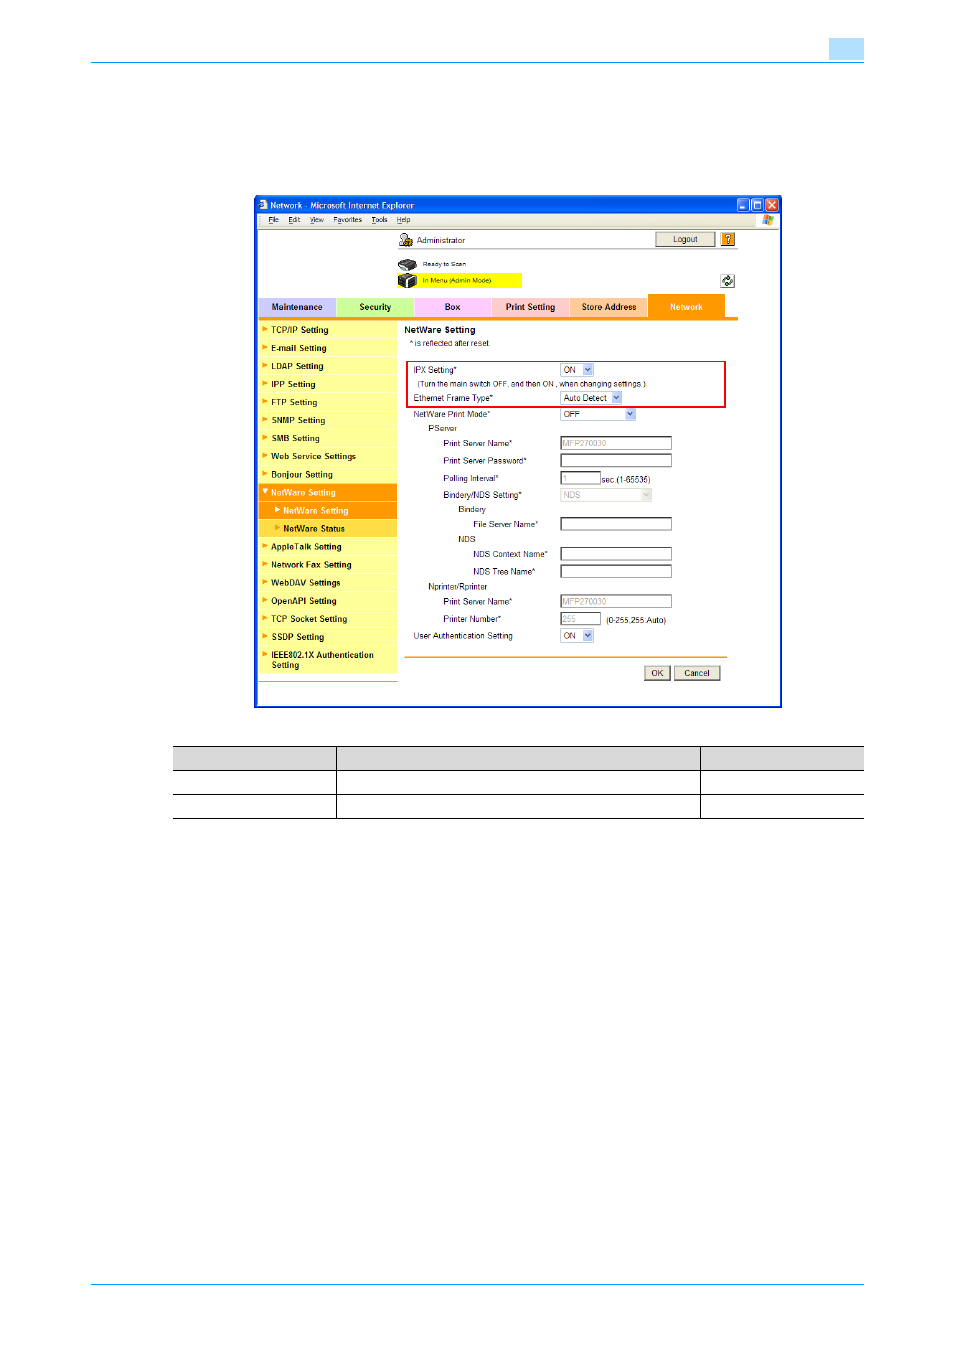
Task: Open the Ethernet Frame Type dropdown
Action: (591, 398)
